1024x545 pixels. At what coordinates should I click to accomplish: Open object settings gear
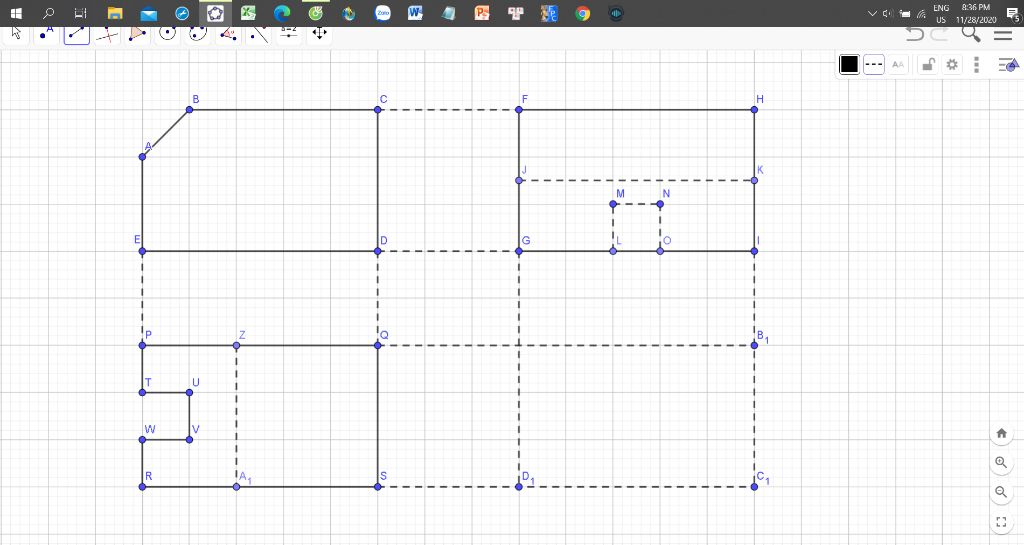pos(952,64)
